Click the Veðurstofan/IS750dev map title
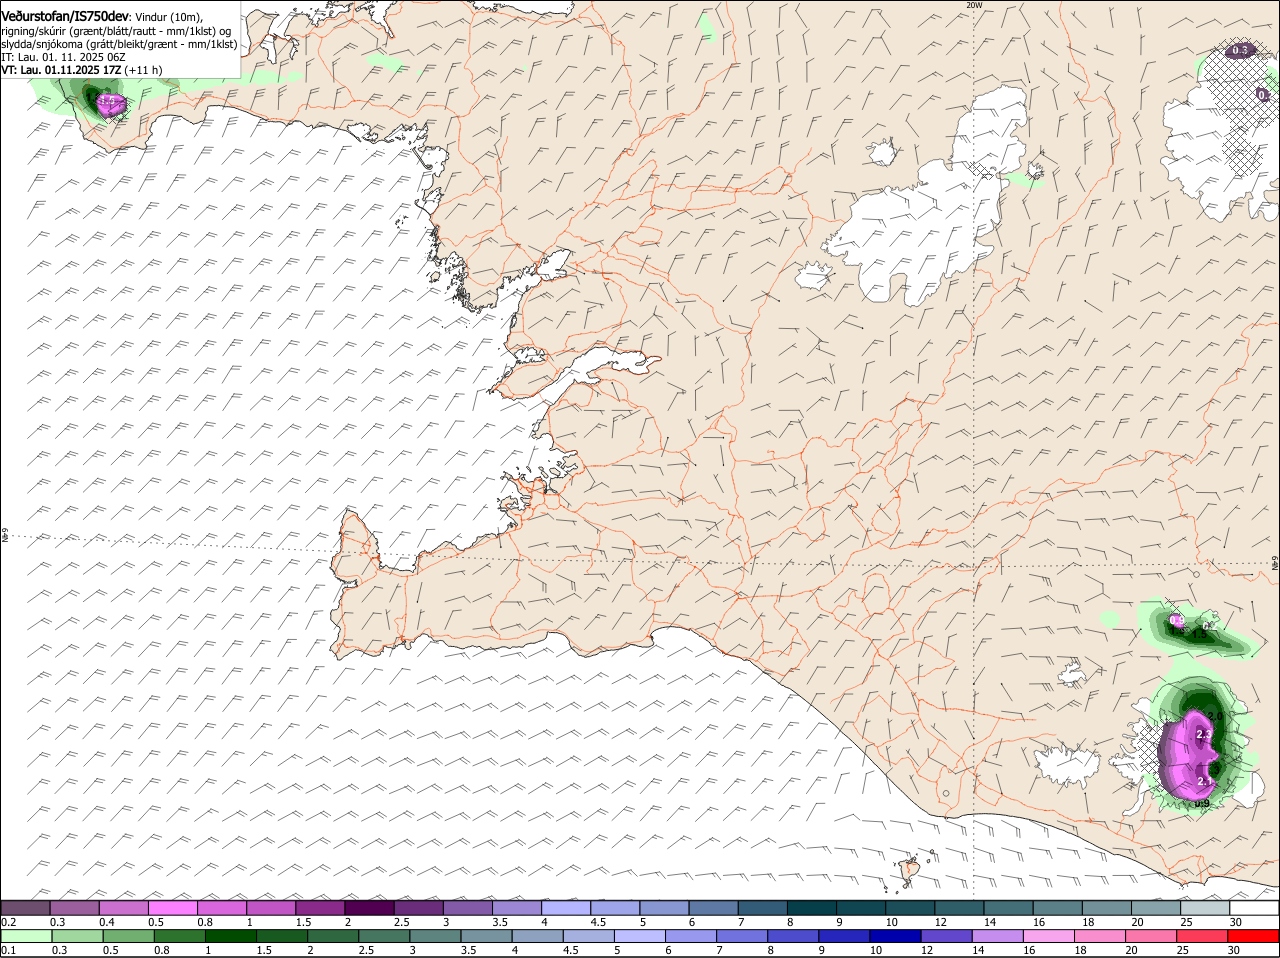1280x958 pixels. click(x=66, y=16)
